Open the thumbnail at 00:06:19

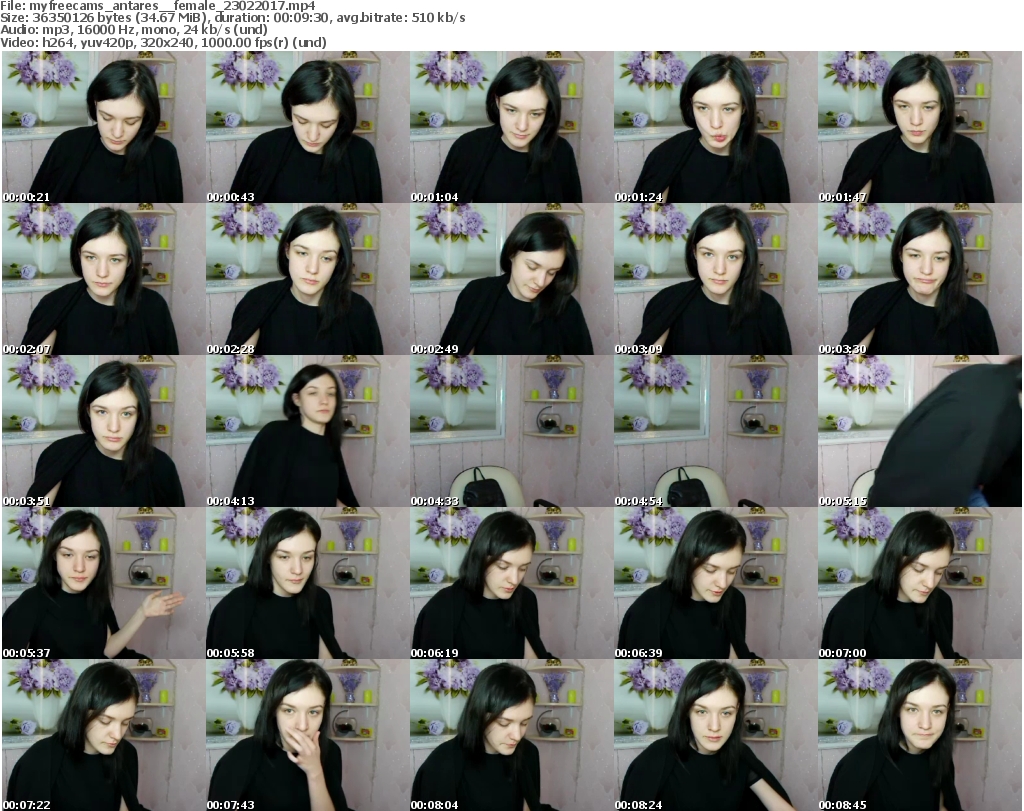(511, 584)
